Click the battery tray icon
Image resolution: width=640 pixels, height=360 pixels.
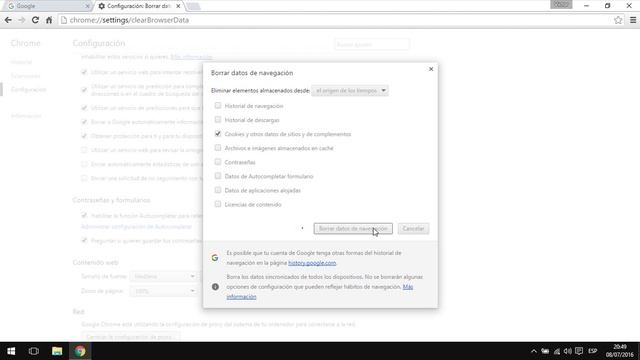coord(545,351)
